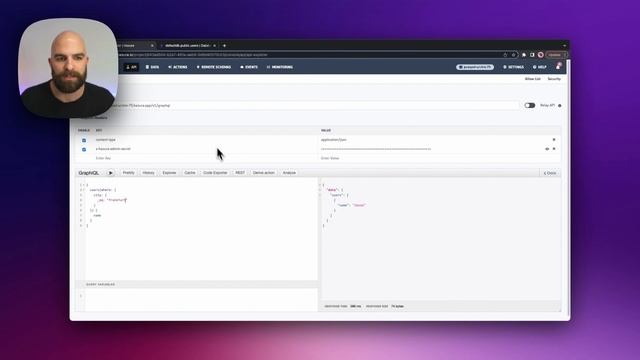The image size is (640, 360).
Task: Toggle the Explorer panel
Action: pyautogui.click(x=169, y=173)
